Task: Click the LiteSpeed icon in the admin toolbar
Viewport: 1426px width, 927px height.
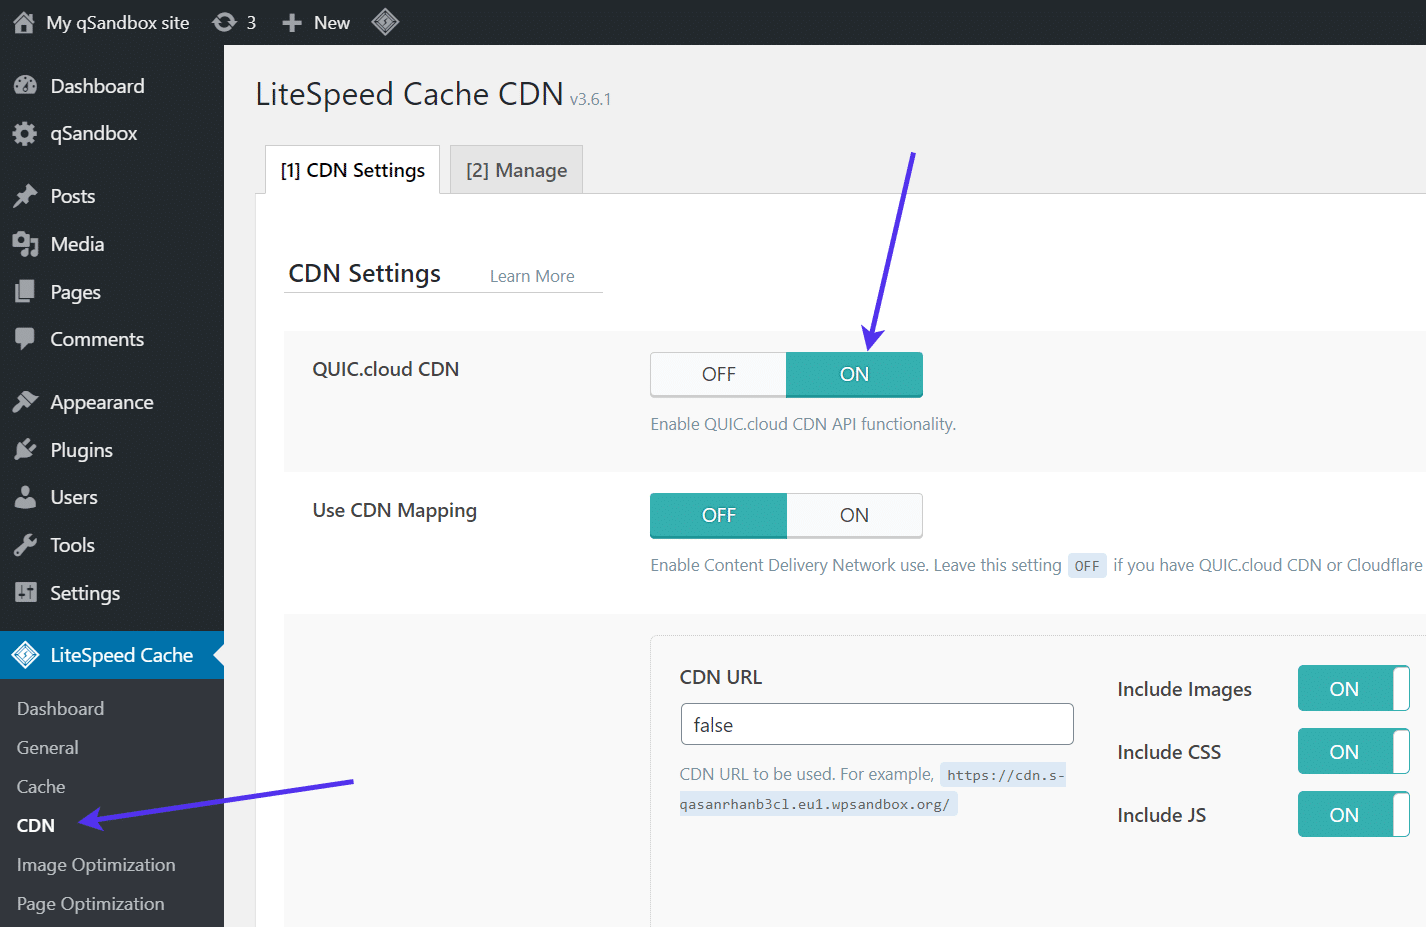Action: (385, 22)
